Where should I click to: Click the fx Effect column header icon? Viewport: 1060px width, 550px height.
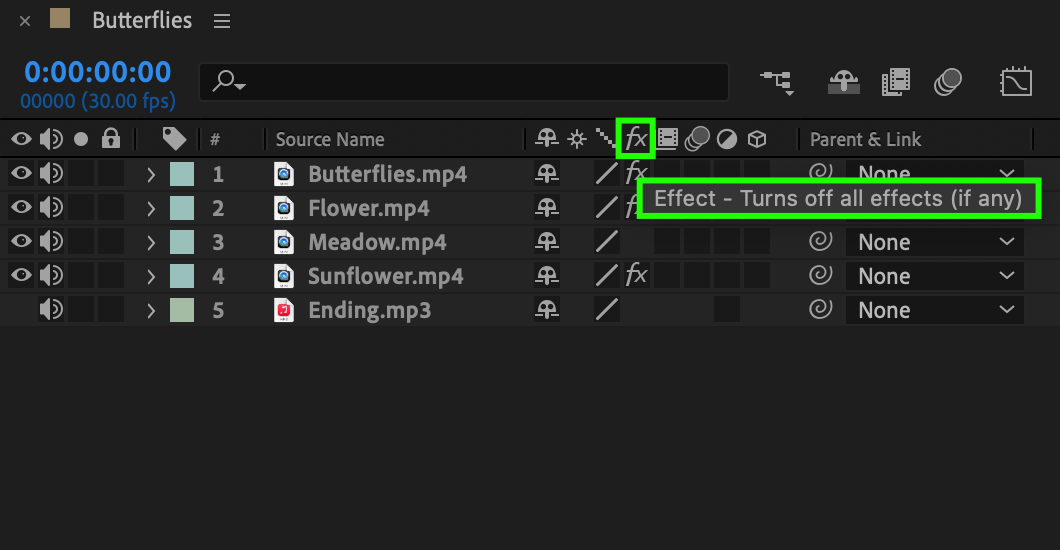(635, 139)
